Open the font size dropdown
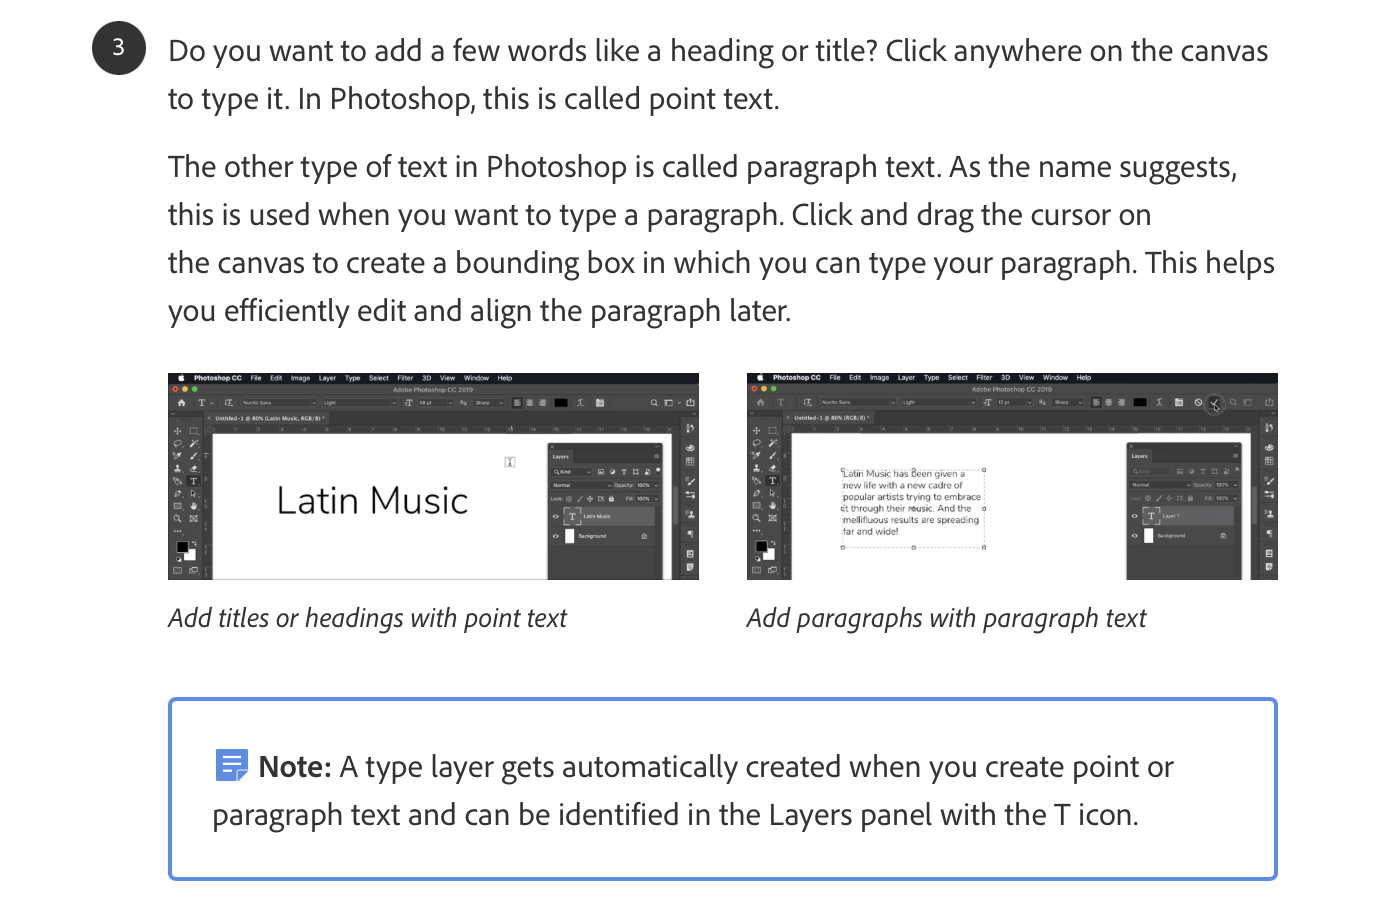Screen dimensions: 1381x904 (451, 403)
